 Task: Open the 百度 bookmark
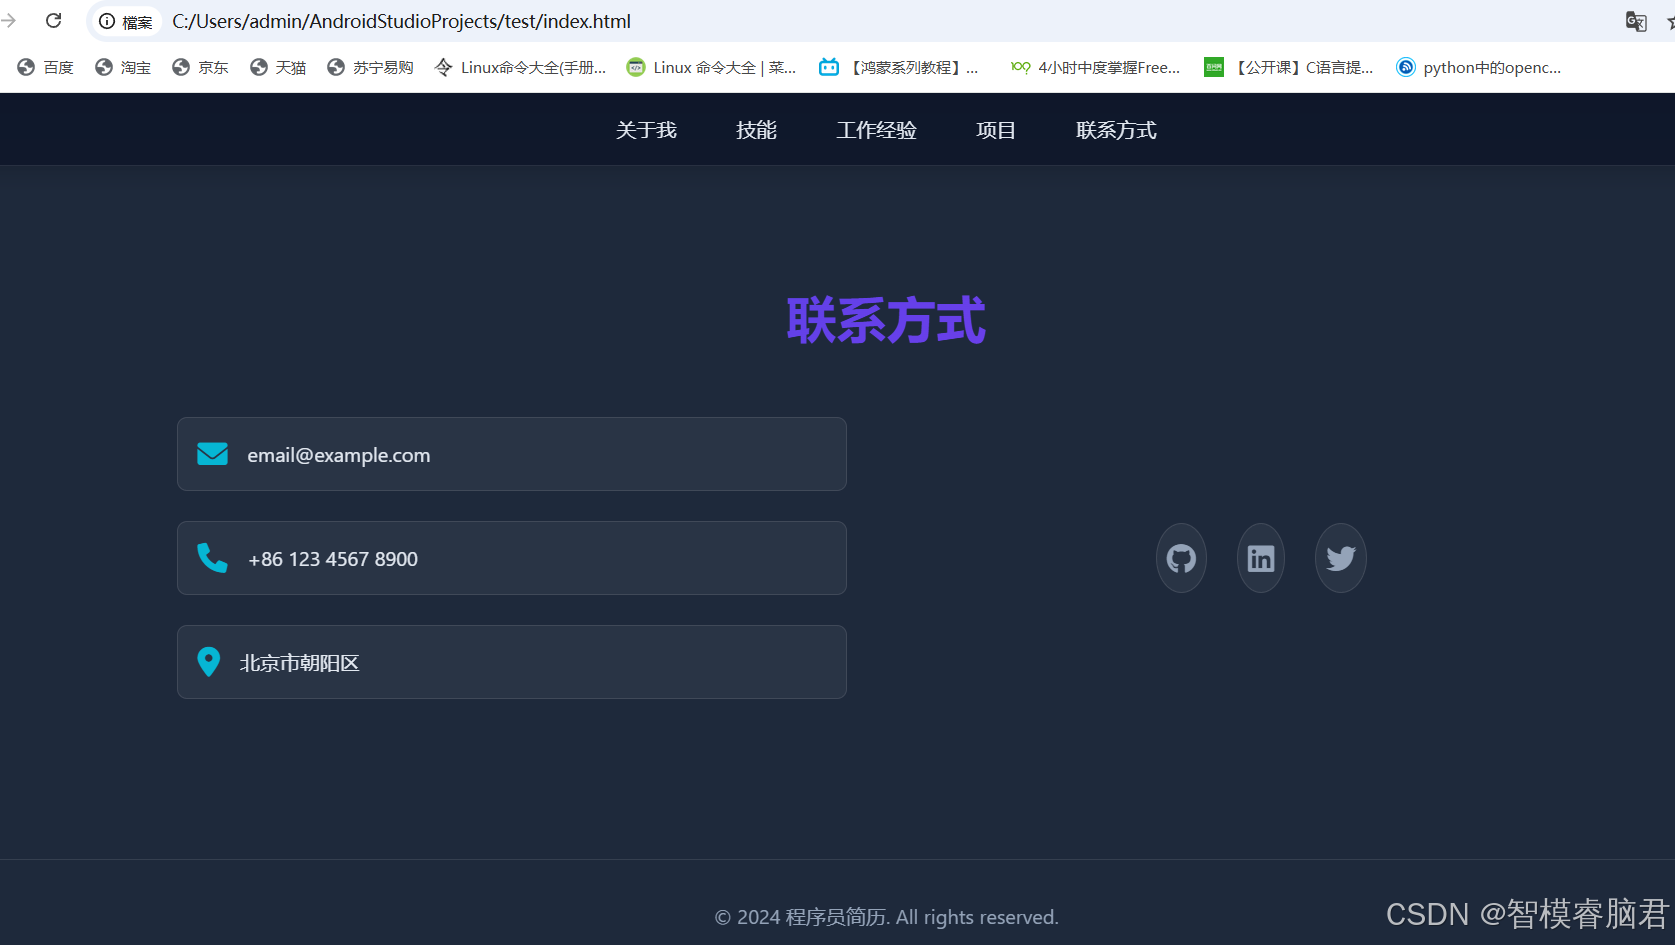coord(46,67)
